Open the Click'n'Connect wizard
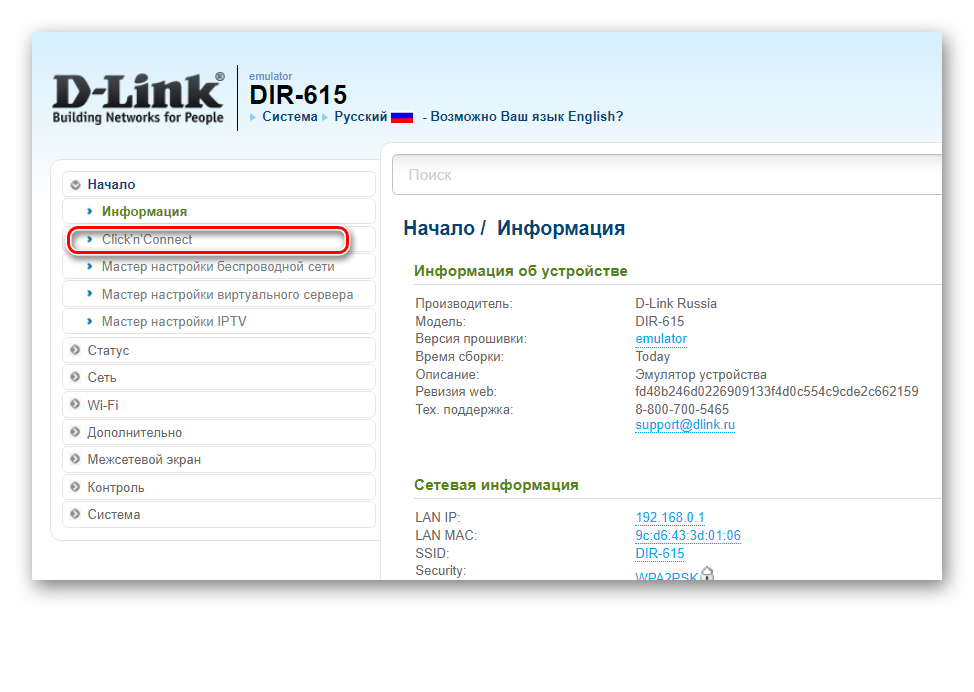974x692 pixels. (219, 239)
